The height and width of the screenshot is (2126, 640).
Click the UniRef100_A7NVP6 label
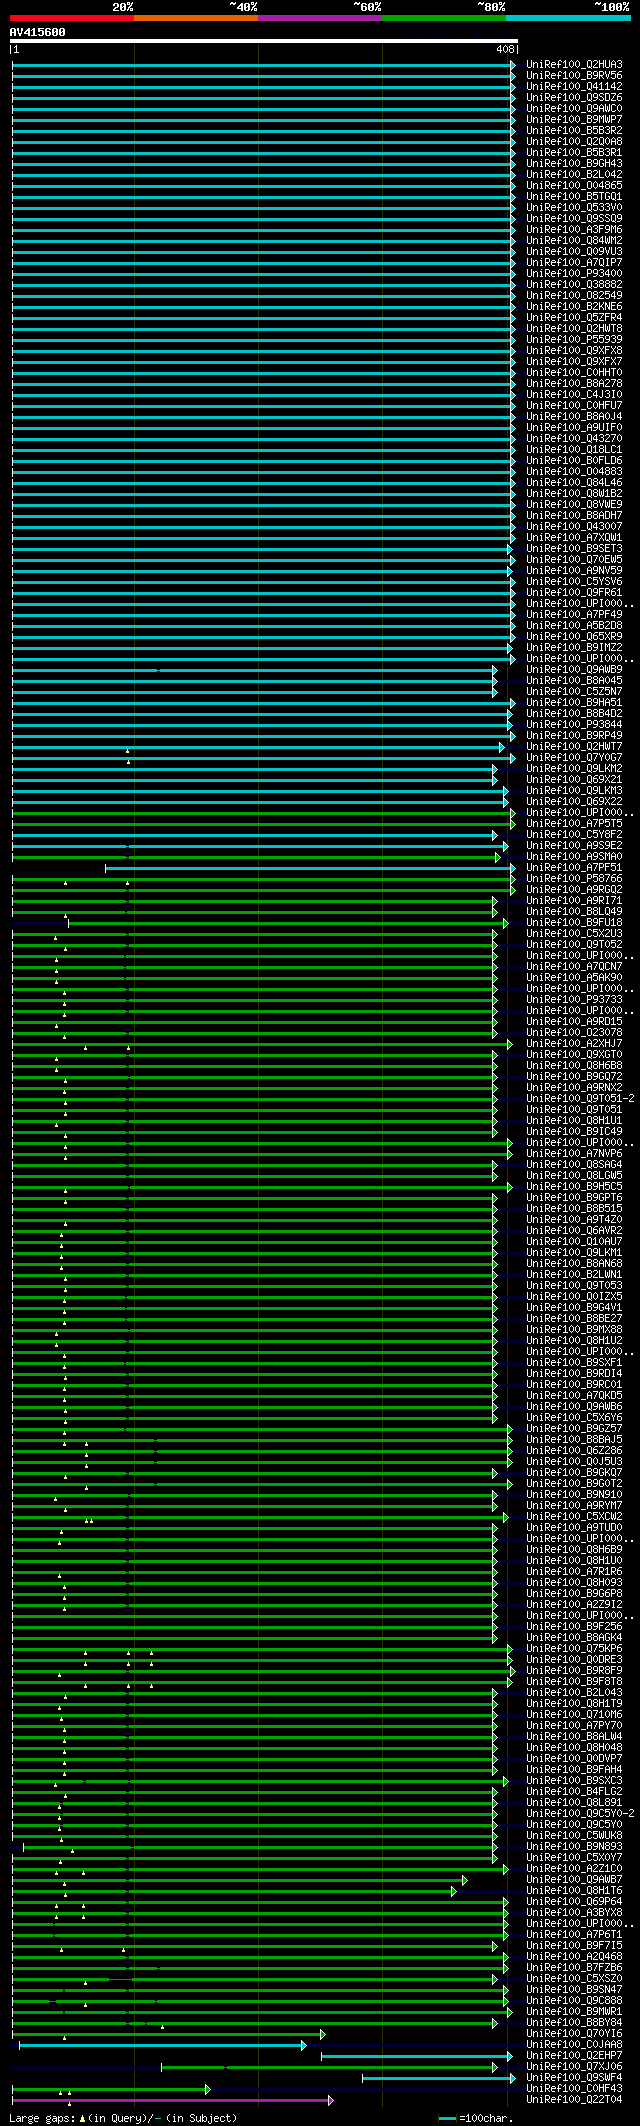[574, 1154]
